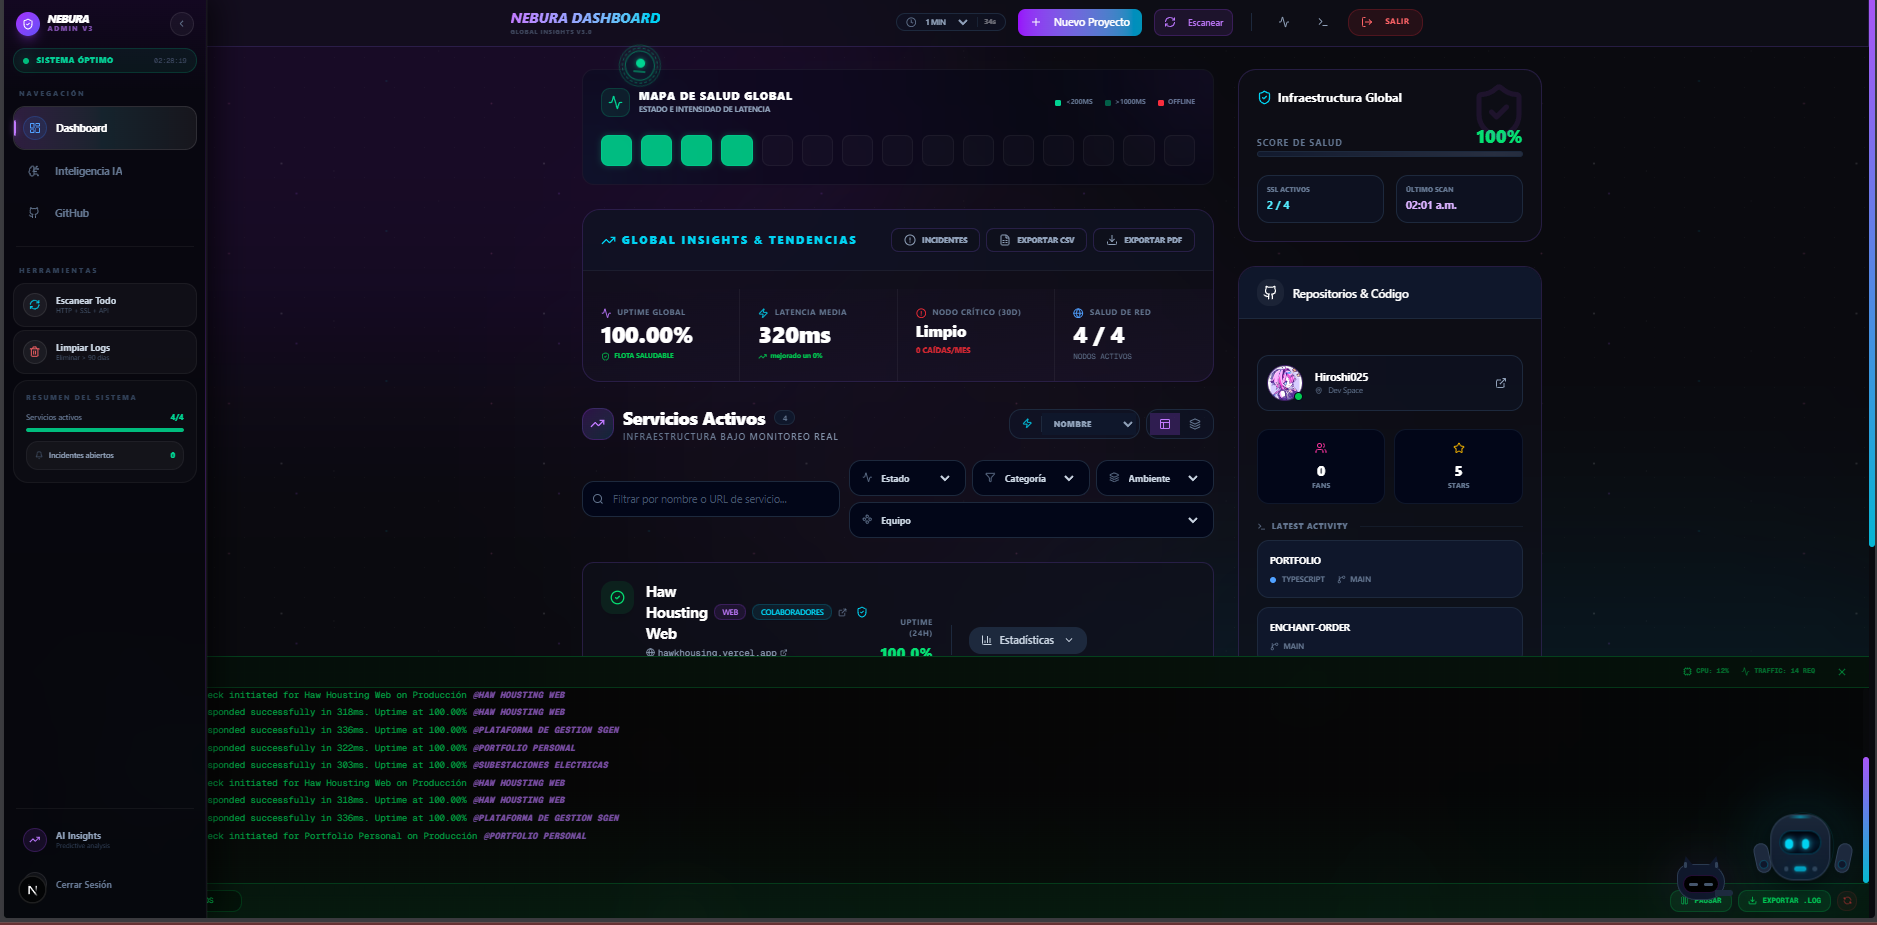
Task: Open external link icon beside Colaboradores badge
Action: pyautogui.click(x=842, y=613)
